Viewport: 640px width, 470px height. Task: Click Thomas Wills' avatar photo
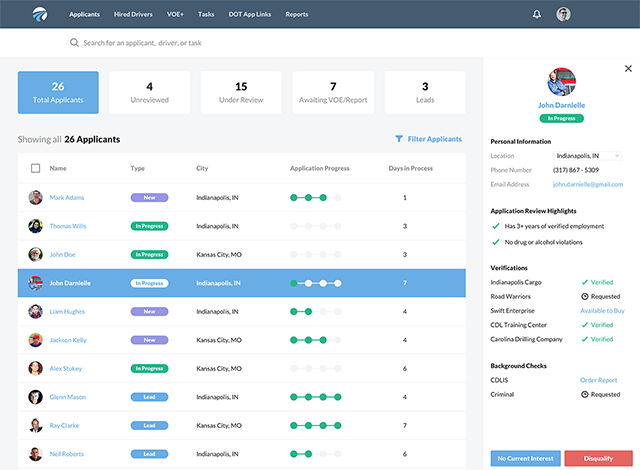(x=36, y=226)
